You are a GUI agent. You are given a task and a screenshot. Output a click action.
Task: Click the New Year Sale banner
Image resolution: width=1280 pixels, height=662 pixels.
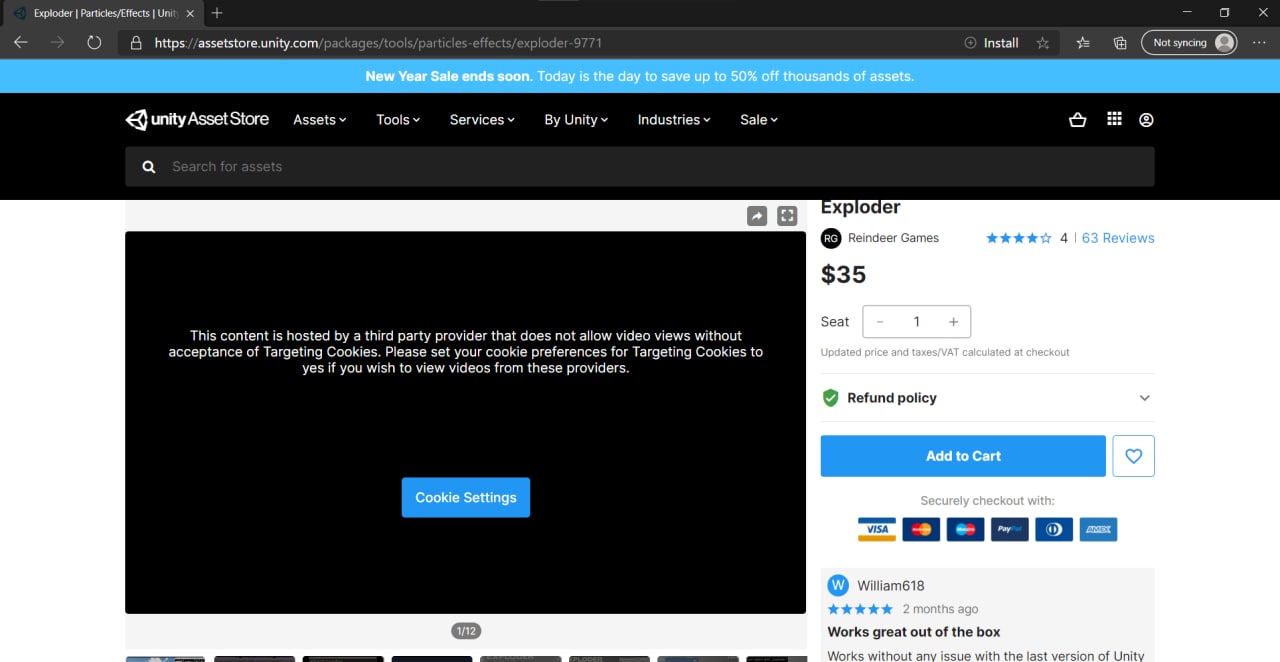coord(640,76)
